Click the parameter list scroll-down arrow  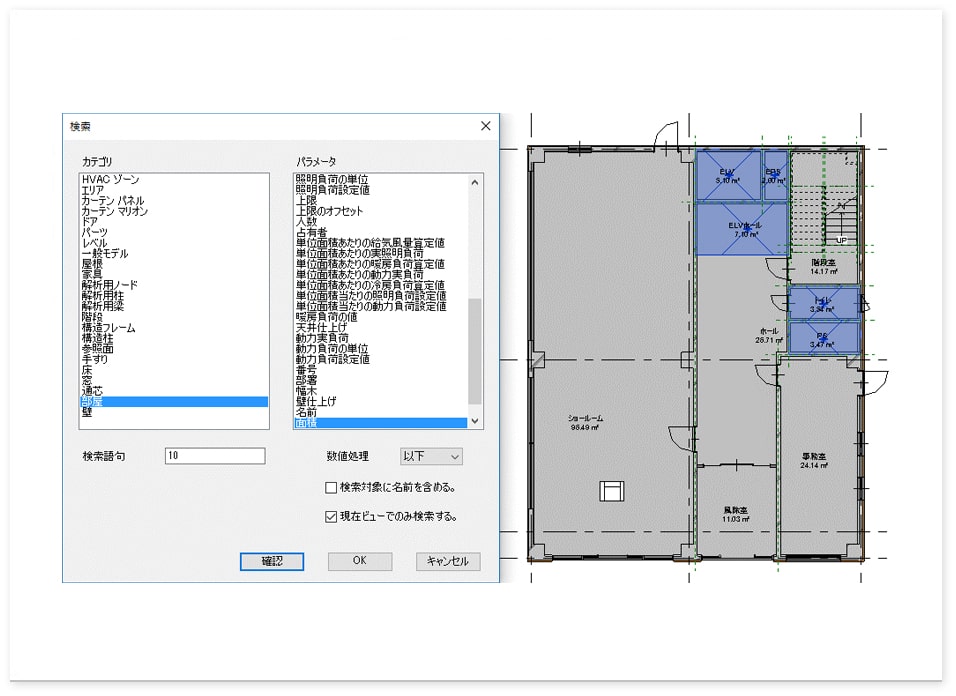(475, 422)
